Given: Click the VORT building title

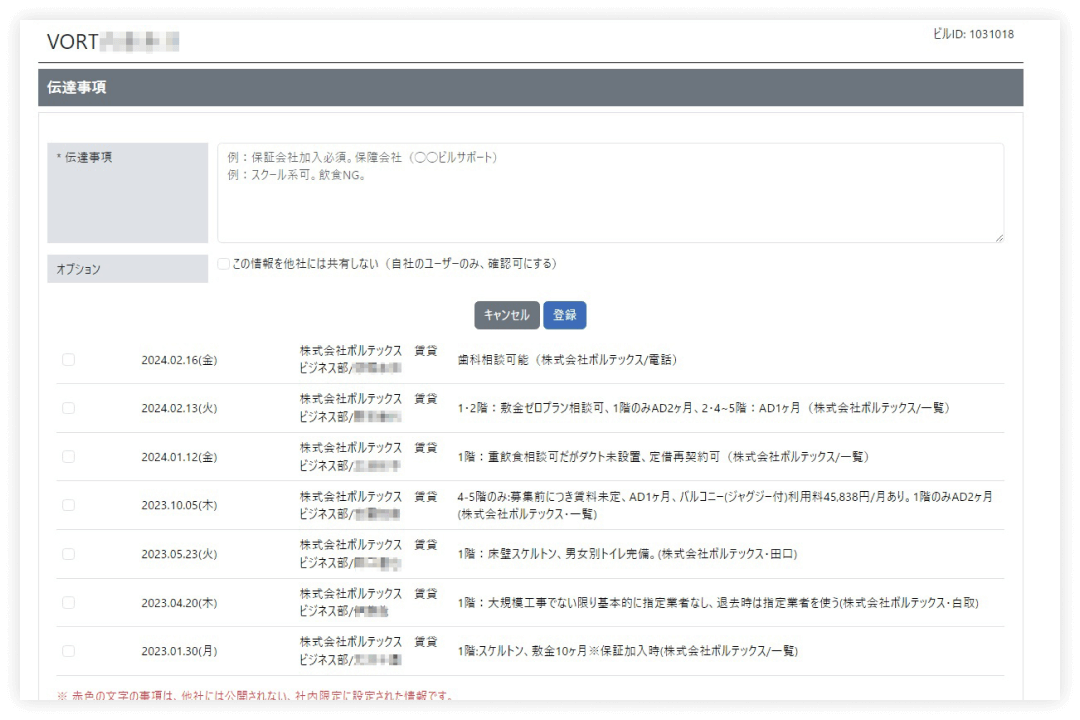Looking at the screenshot, I should [x=113, y=41].
